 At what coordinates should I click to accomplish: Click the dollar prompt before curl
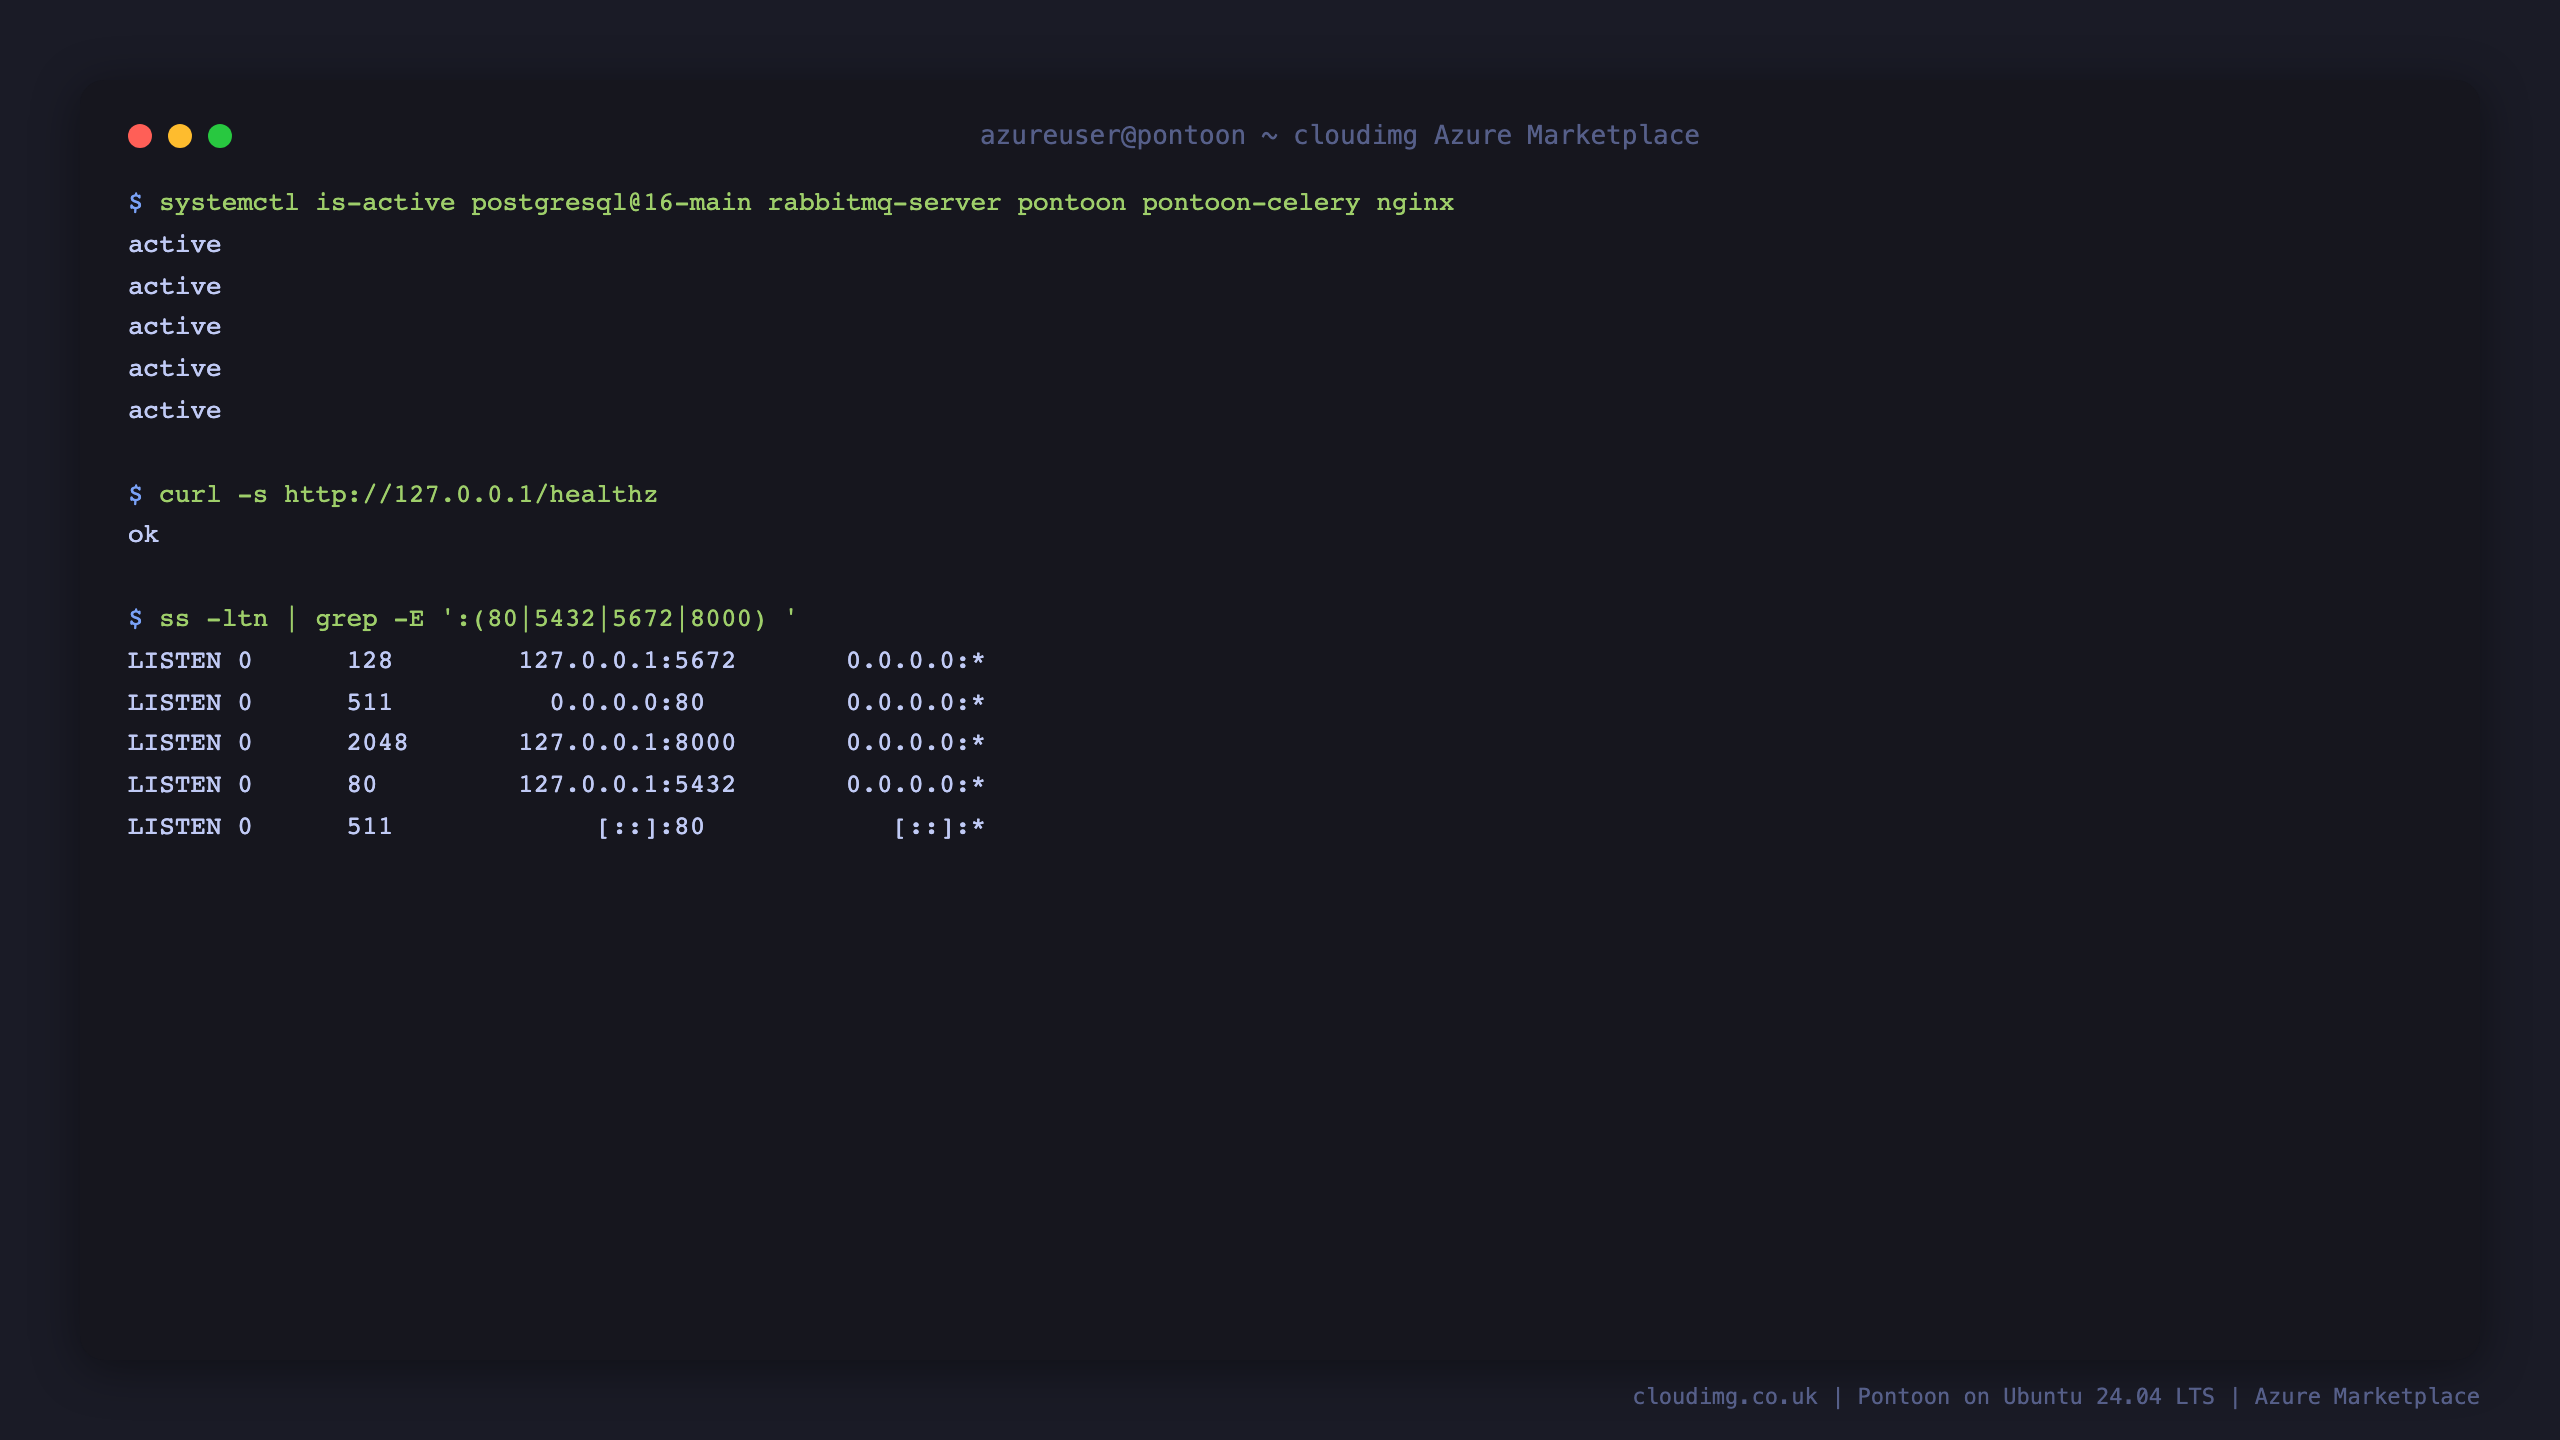coord(135,495)
